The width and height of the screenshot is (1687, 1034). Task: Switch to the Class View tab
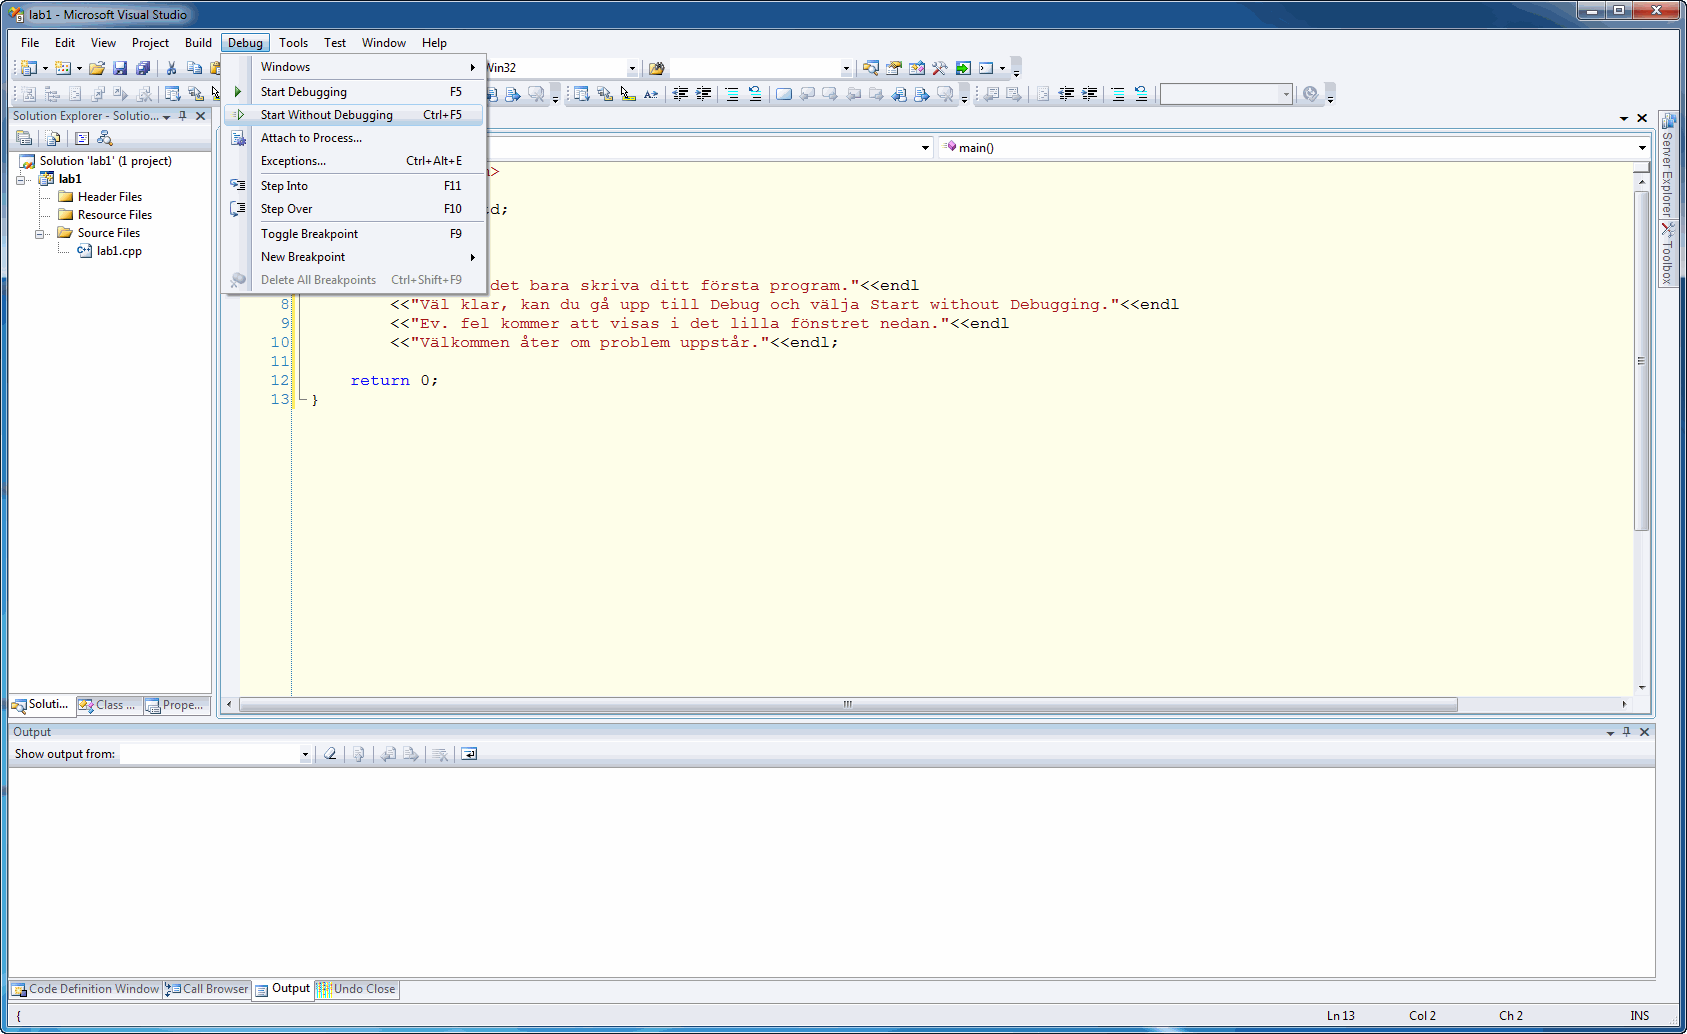[108, 705]
